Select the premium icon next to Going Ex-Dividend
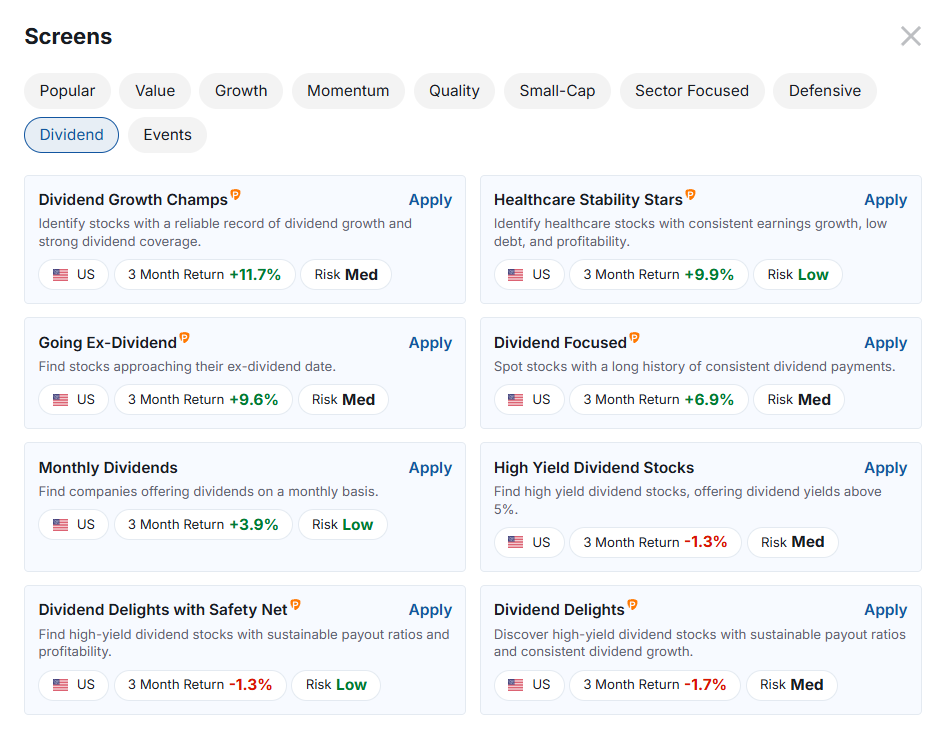 (x=185, y=336)
